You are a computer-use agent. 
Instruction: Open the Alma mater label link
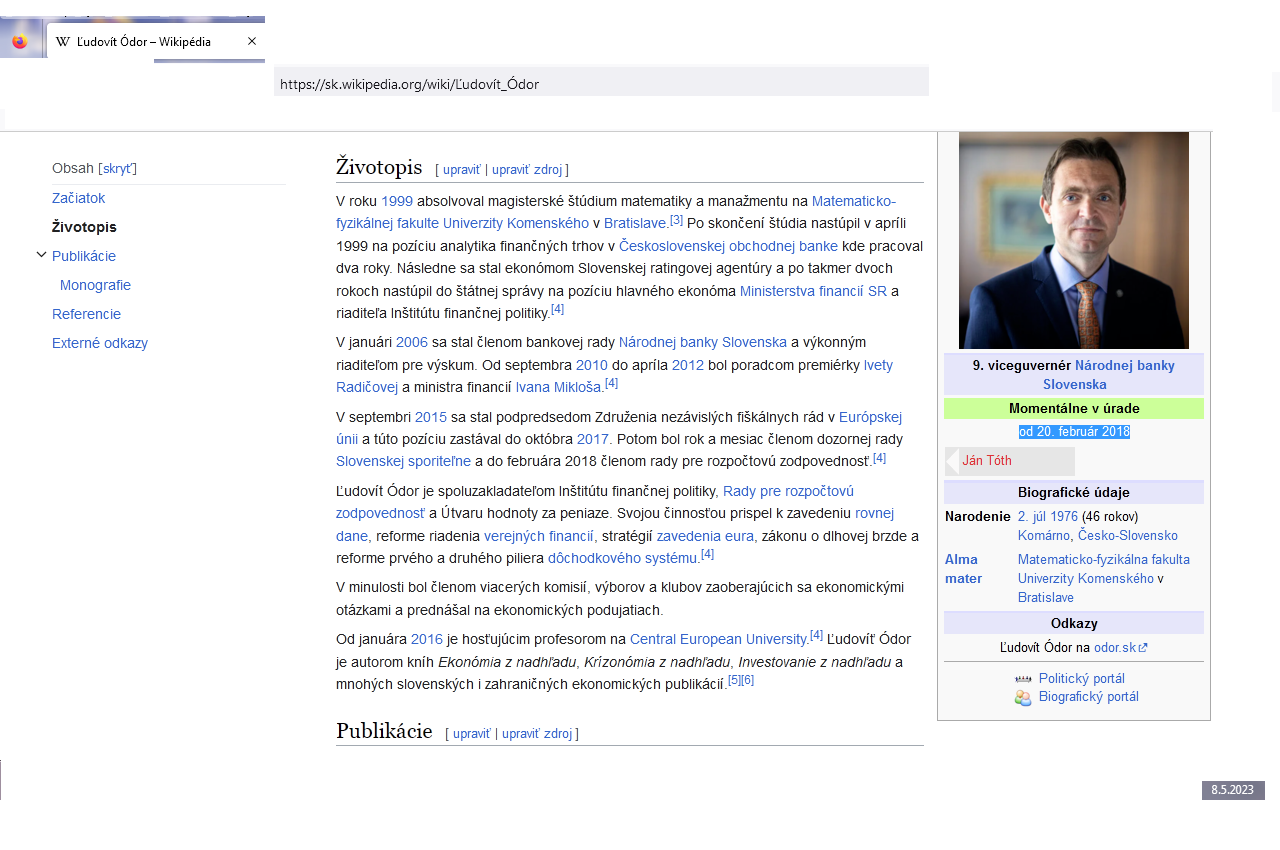click(963, 569)
